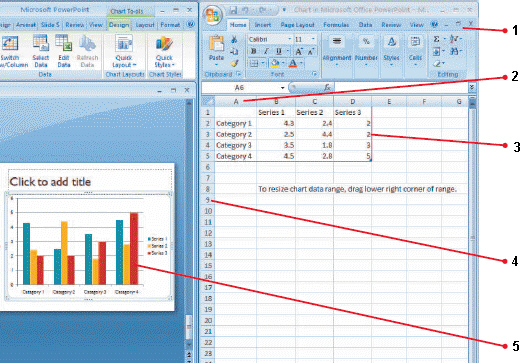Switch to Excel Formulas tab
Viewport: 530px width, 363px height.
coord(336,25)
